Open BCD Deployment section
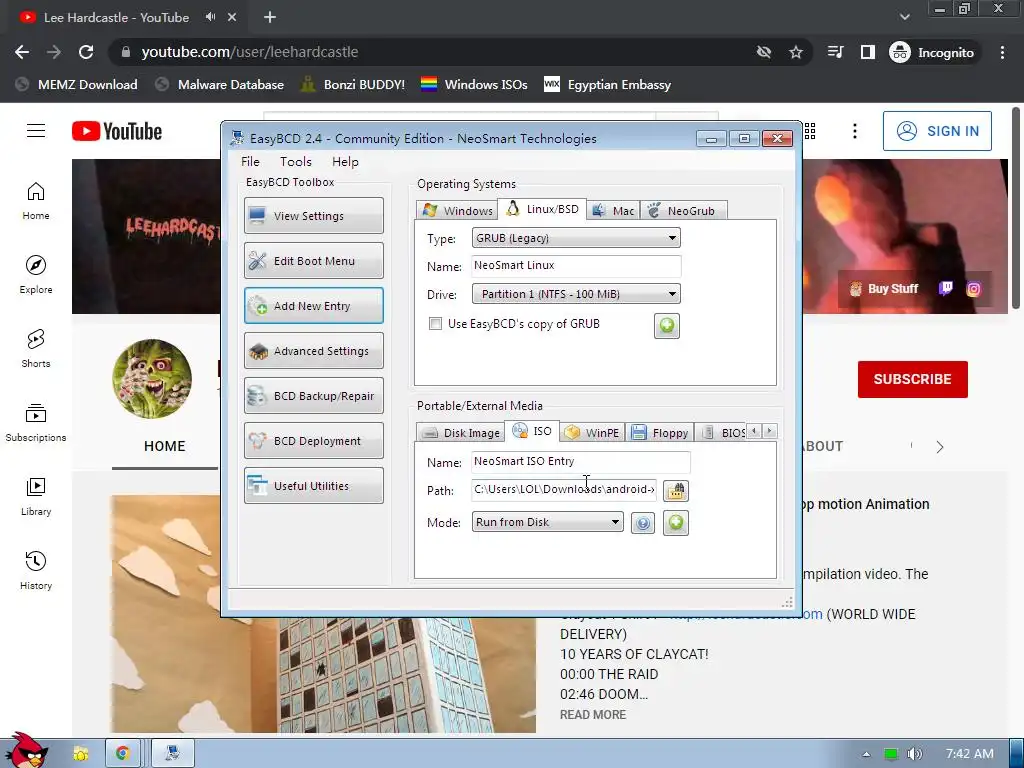Screen dimensions: 1024x768 (313, 441)
